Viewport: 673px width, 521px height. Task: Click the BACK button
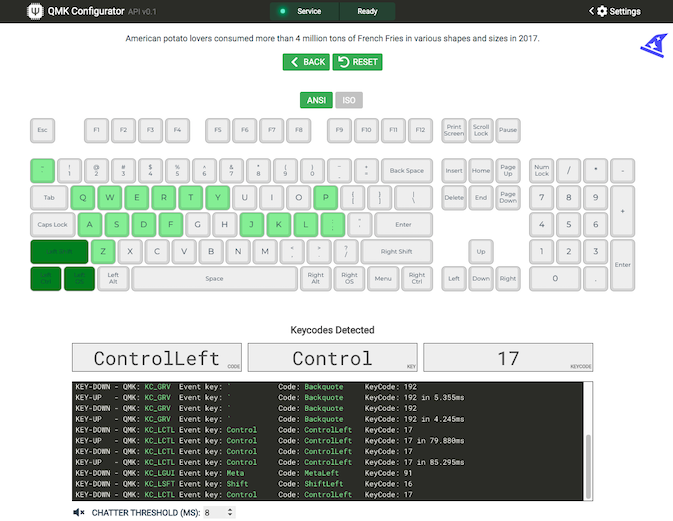[306, 62]
